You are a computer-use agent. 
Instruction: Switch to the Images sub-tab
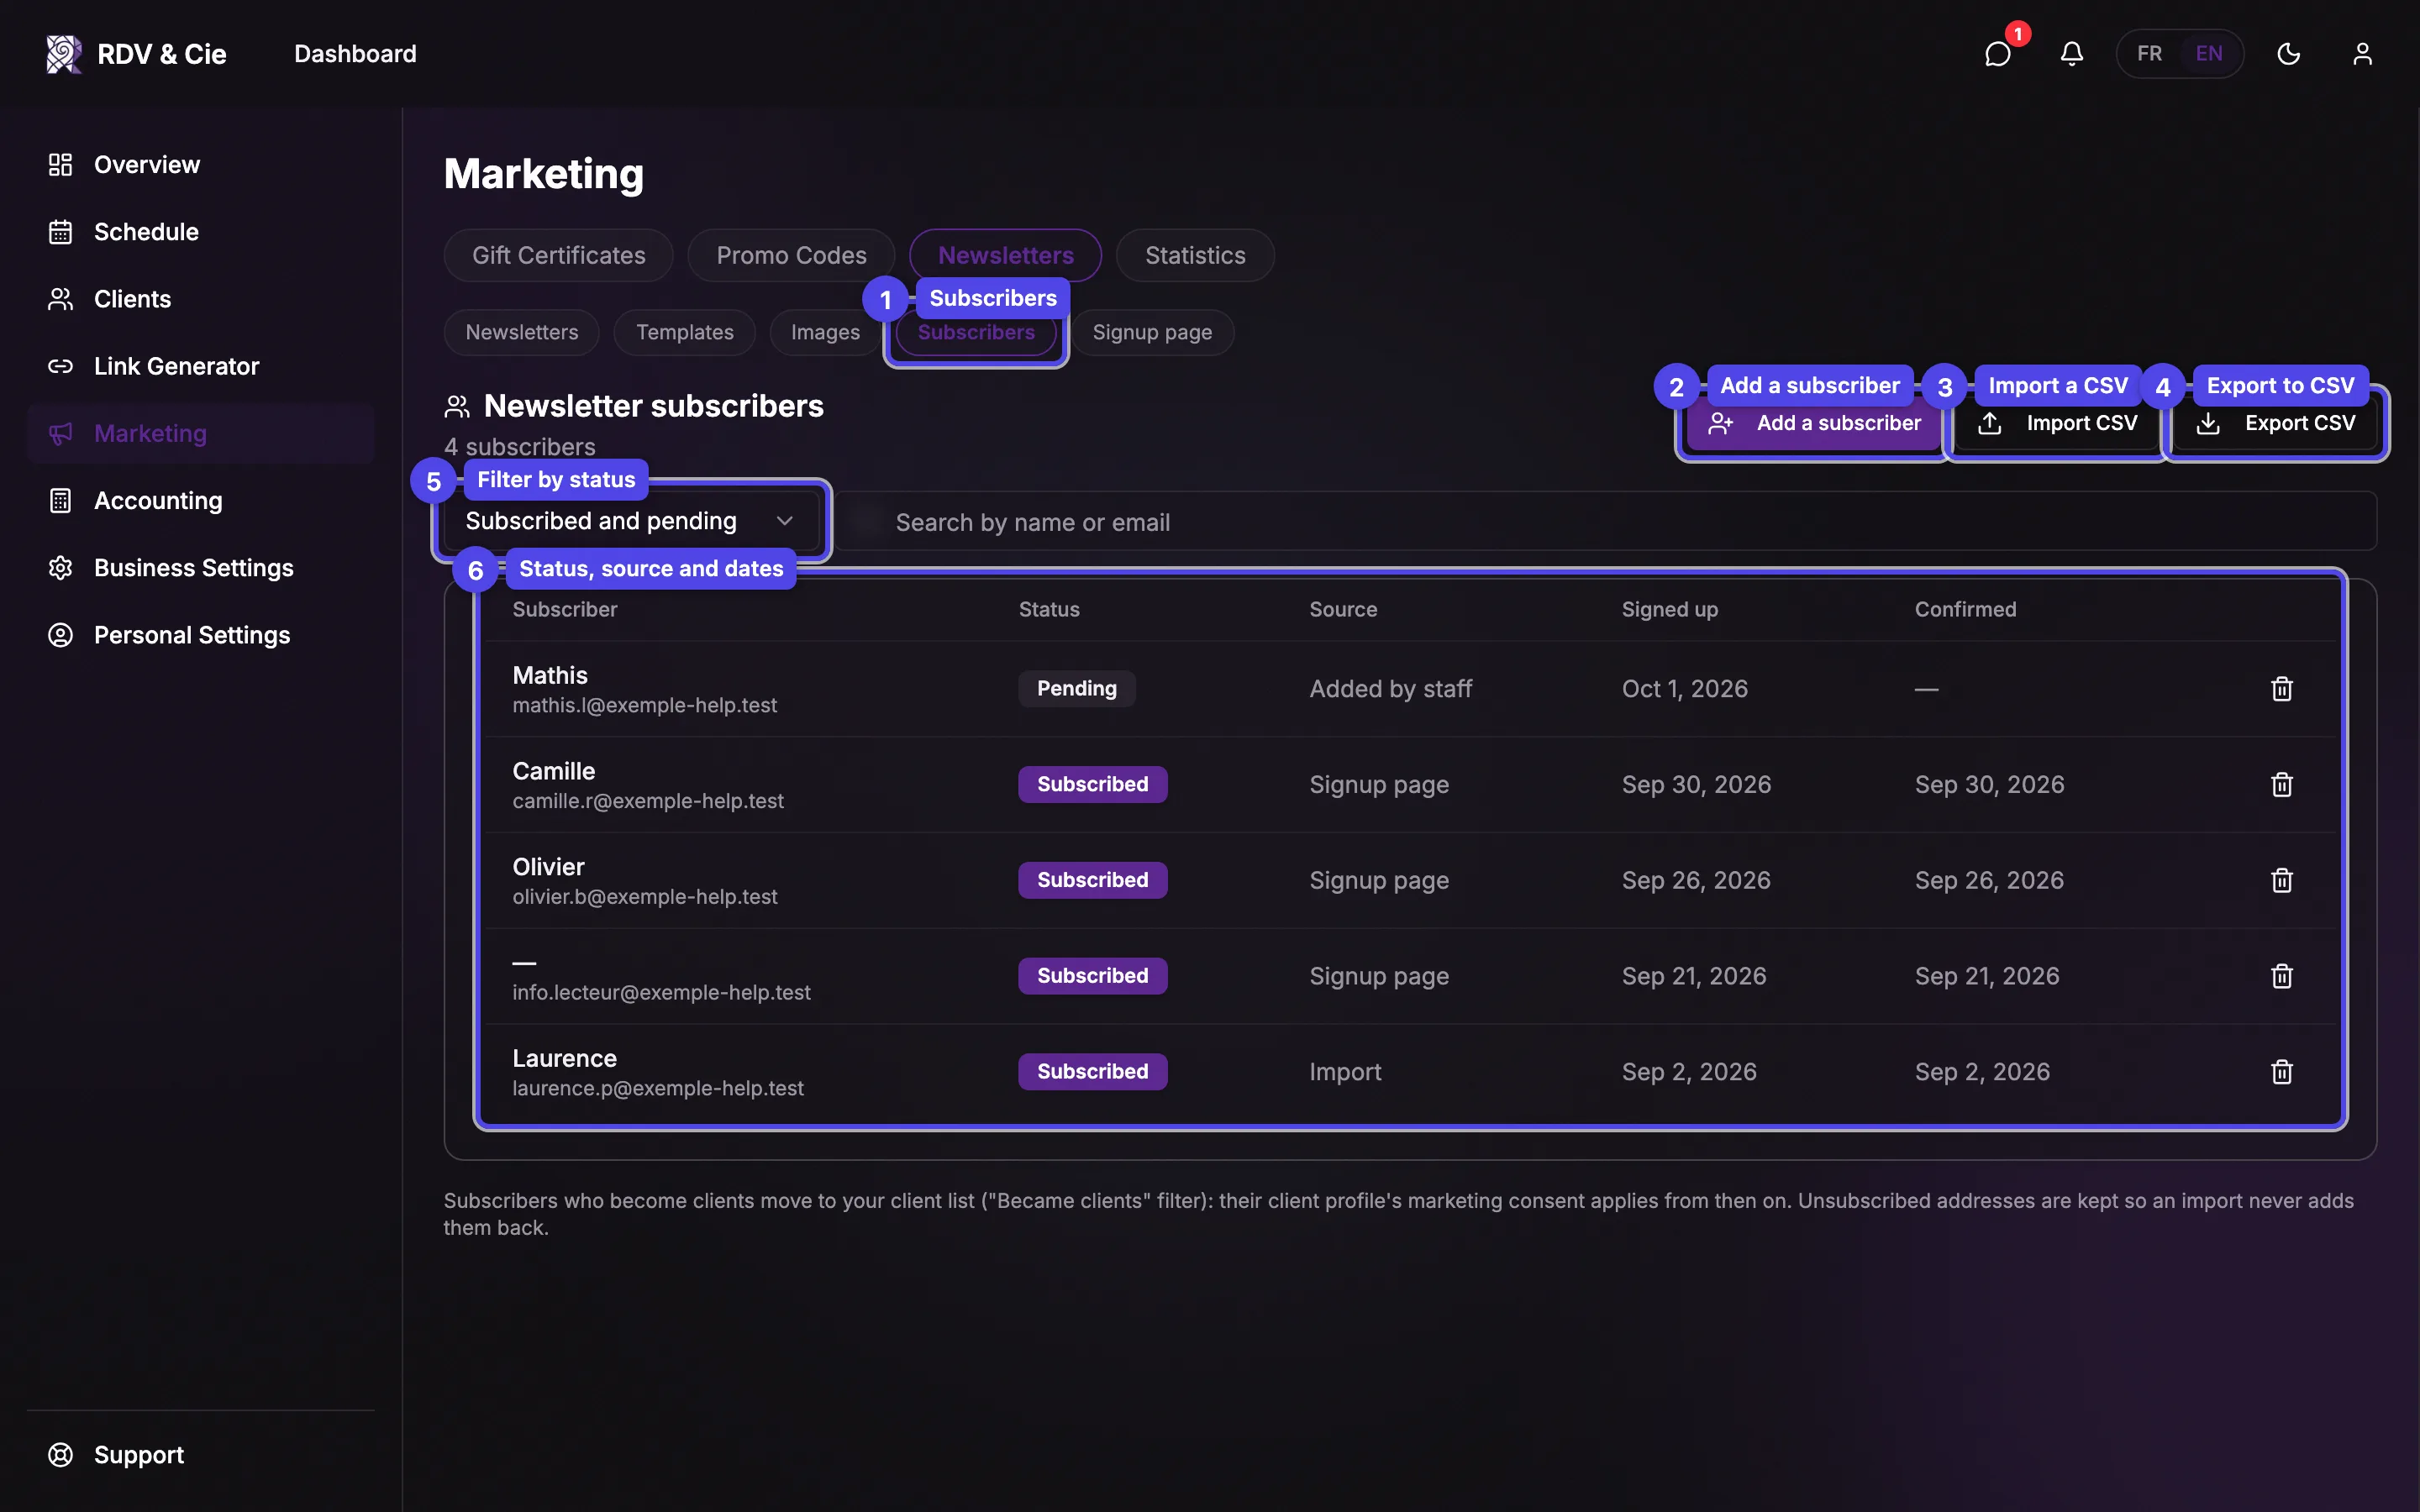[x=825, y=332]
